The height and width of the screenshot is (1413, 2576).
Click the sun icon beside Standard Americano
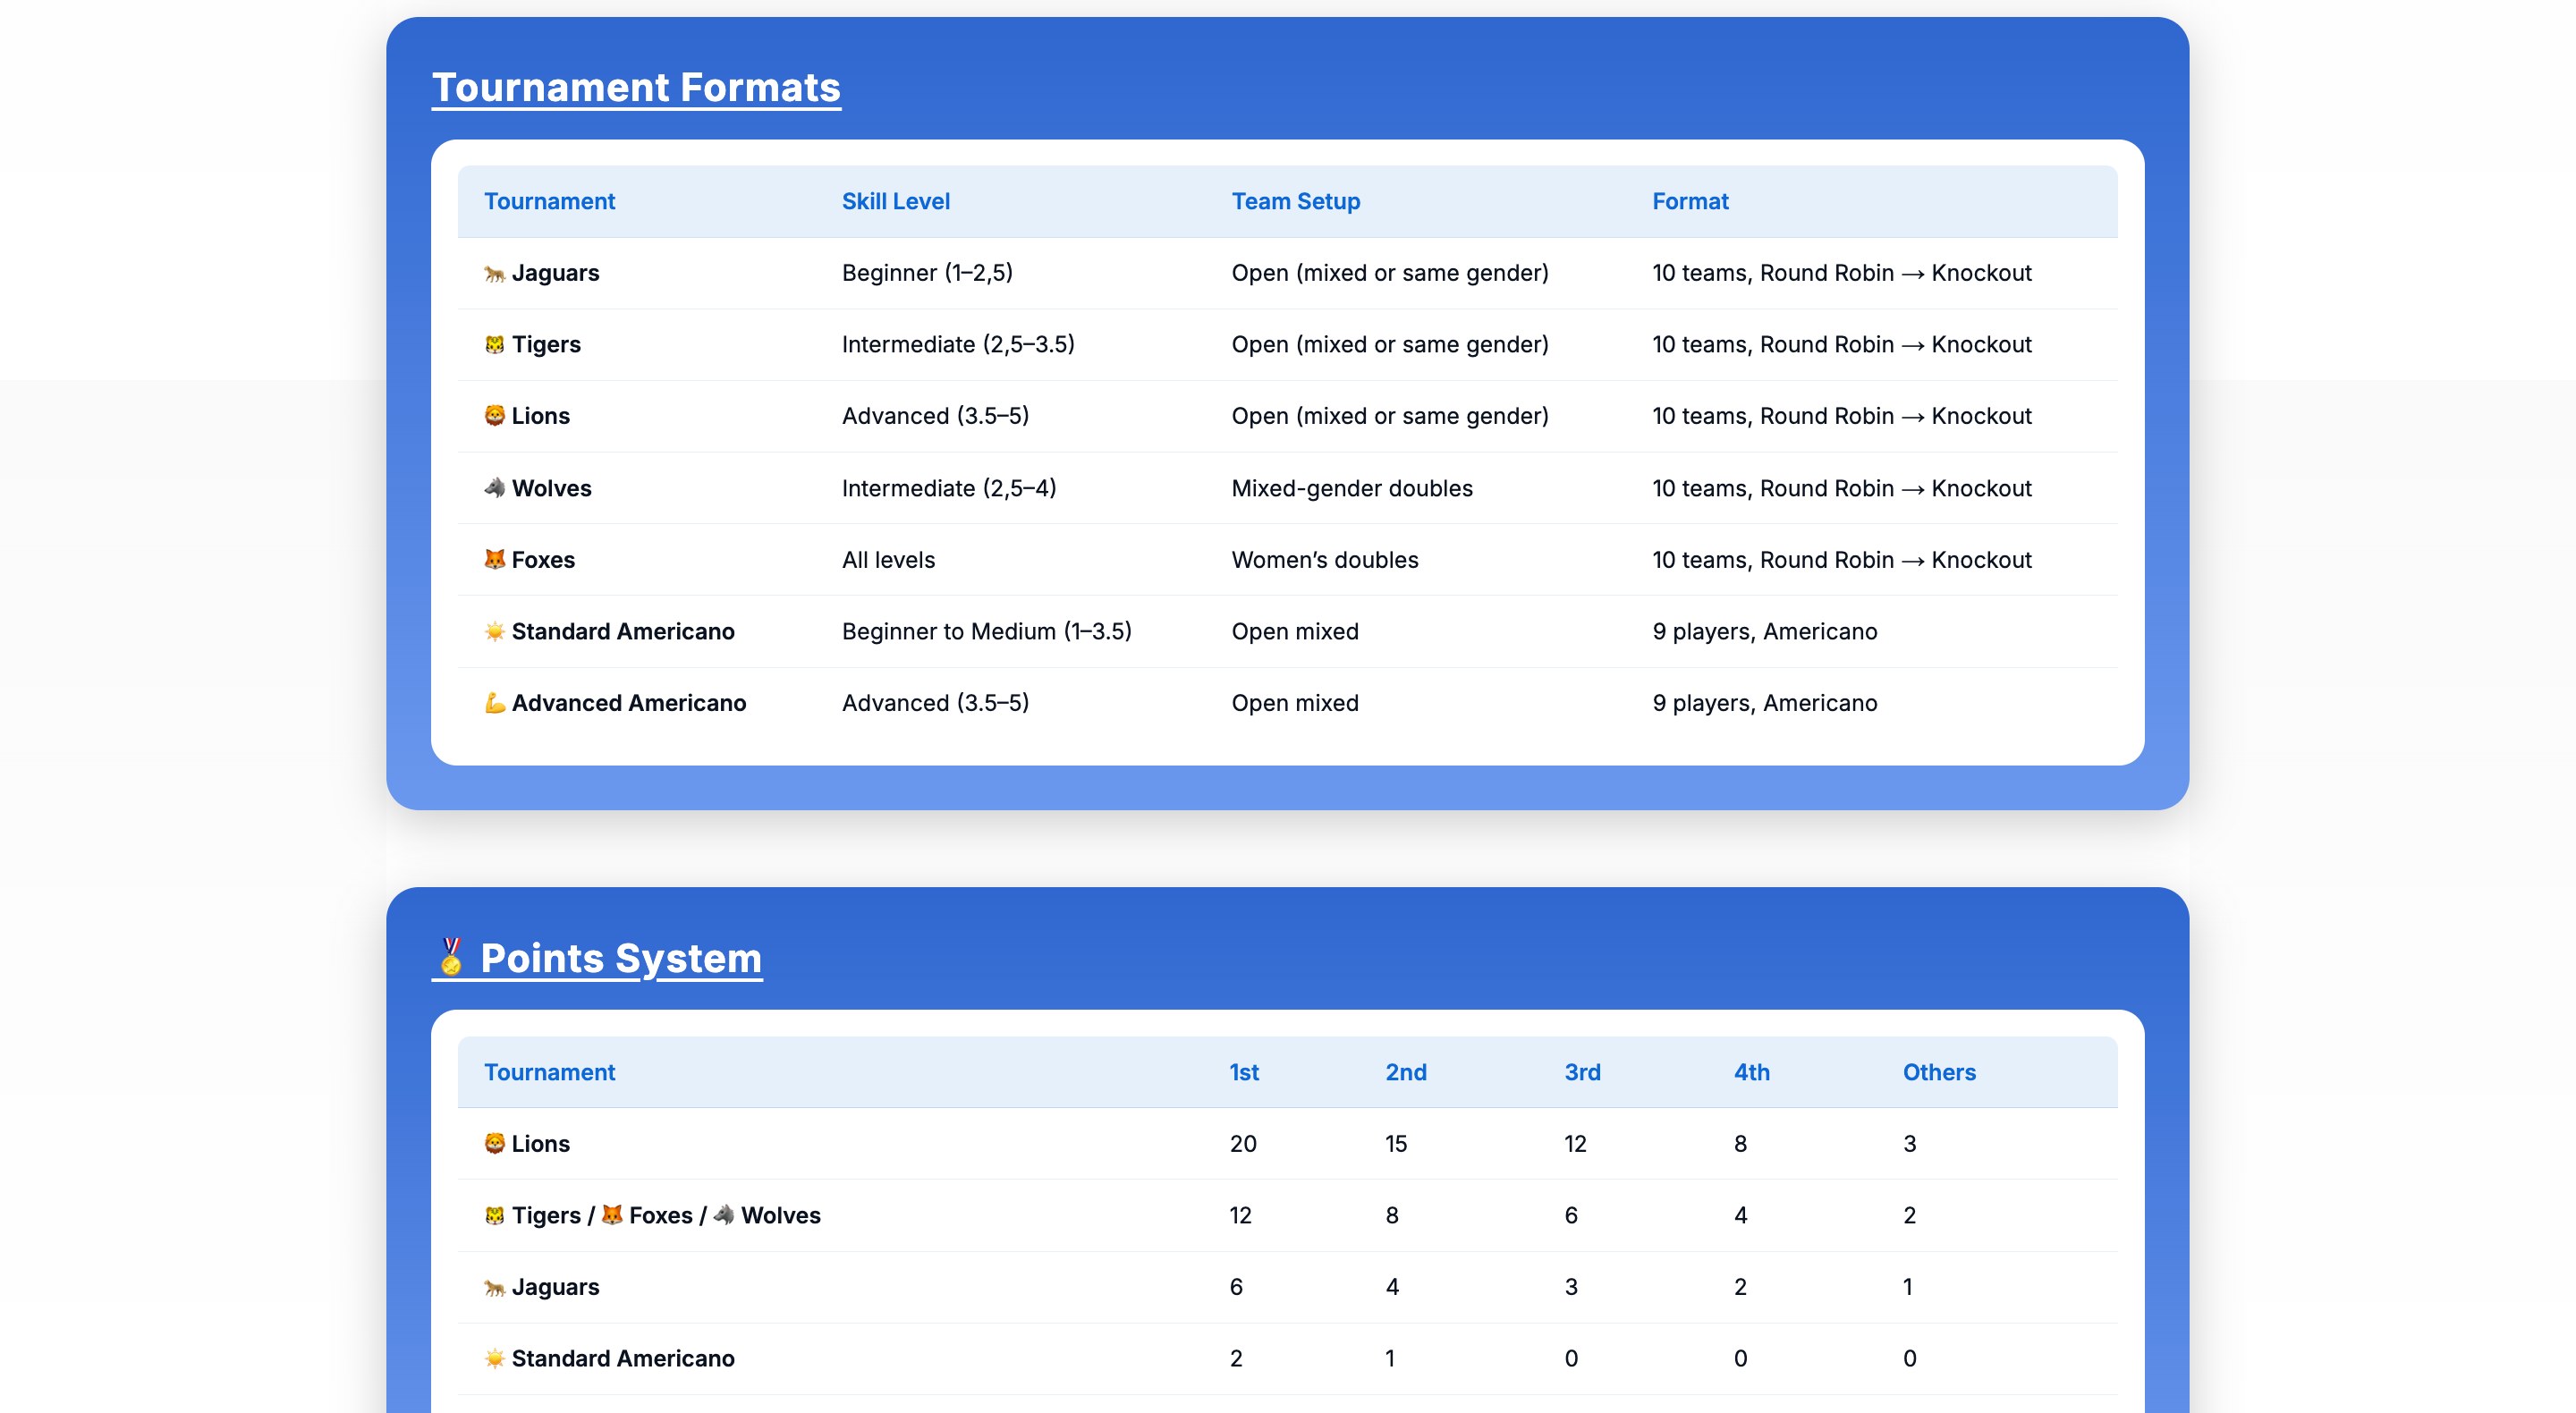[x=492, y=631]
